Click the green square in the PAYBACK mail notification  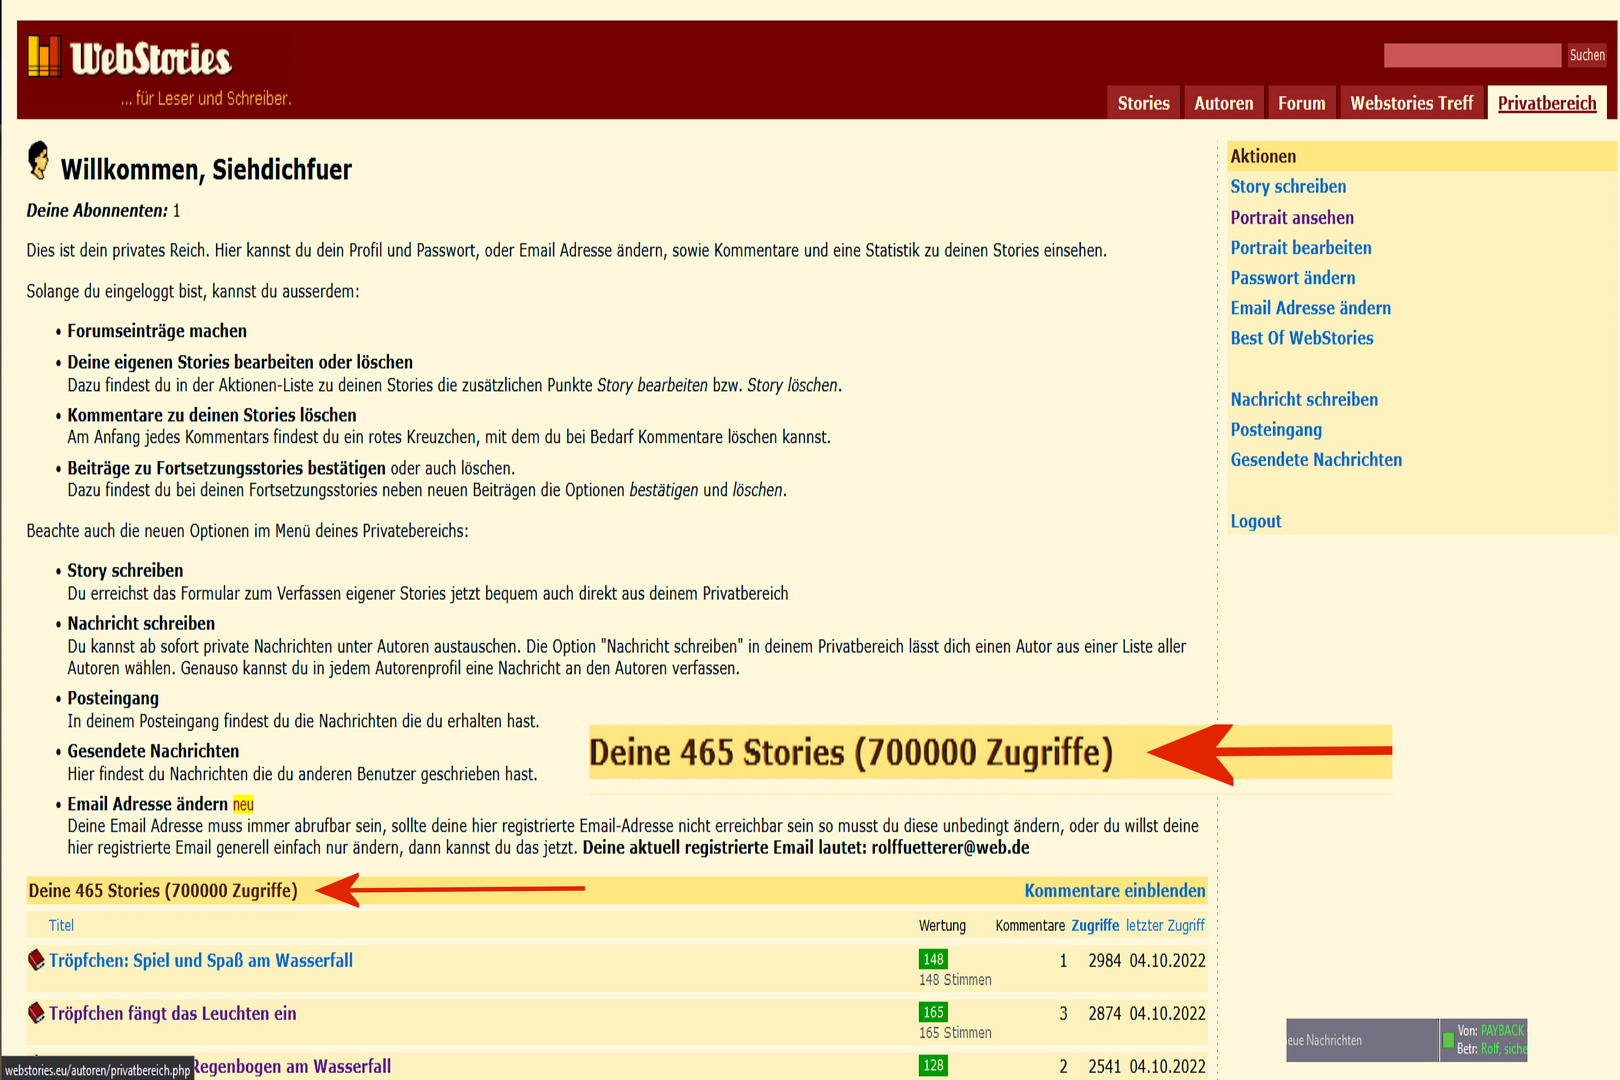(1448, 1041)
